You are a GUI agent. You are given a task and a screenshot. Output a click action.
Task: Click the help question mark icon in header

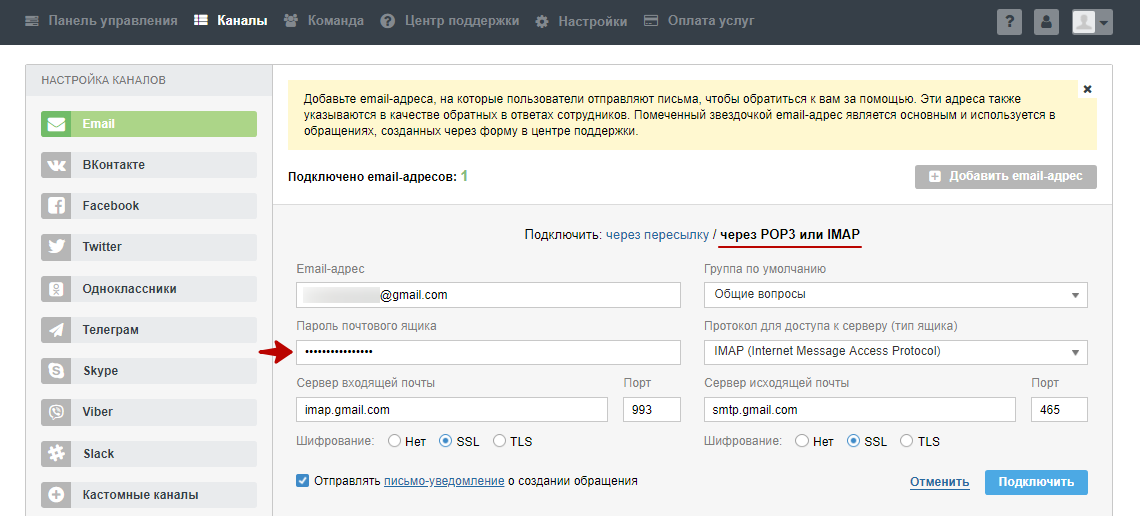point(1009,22)
